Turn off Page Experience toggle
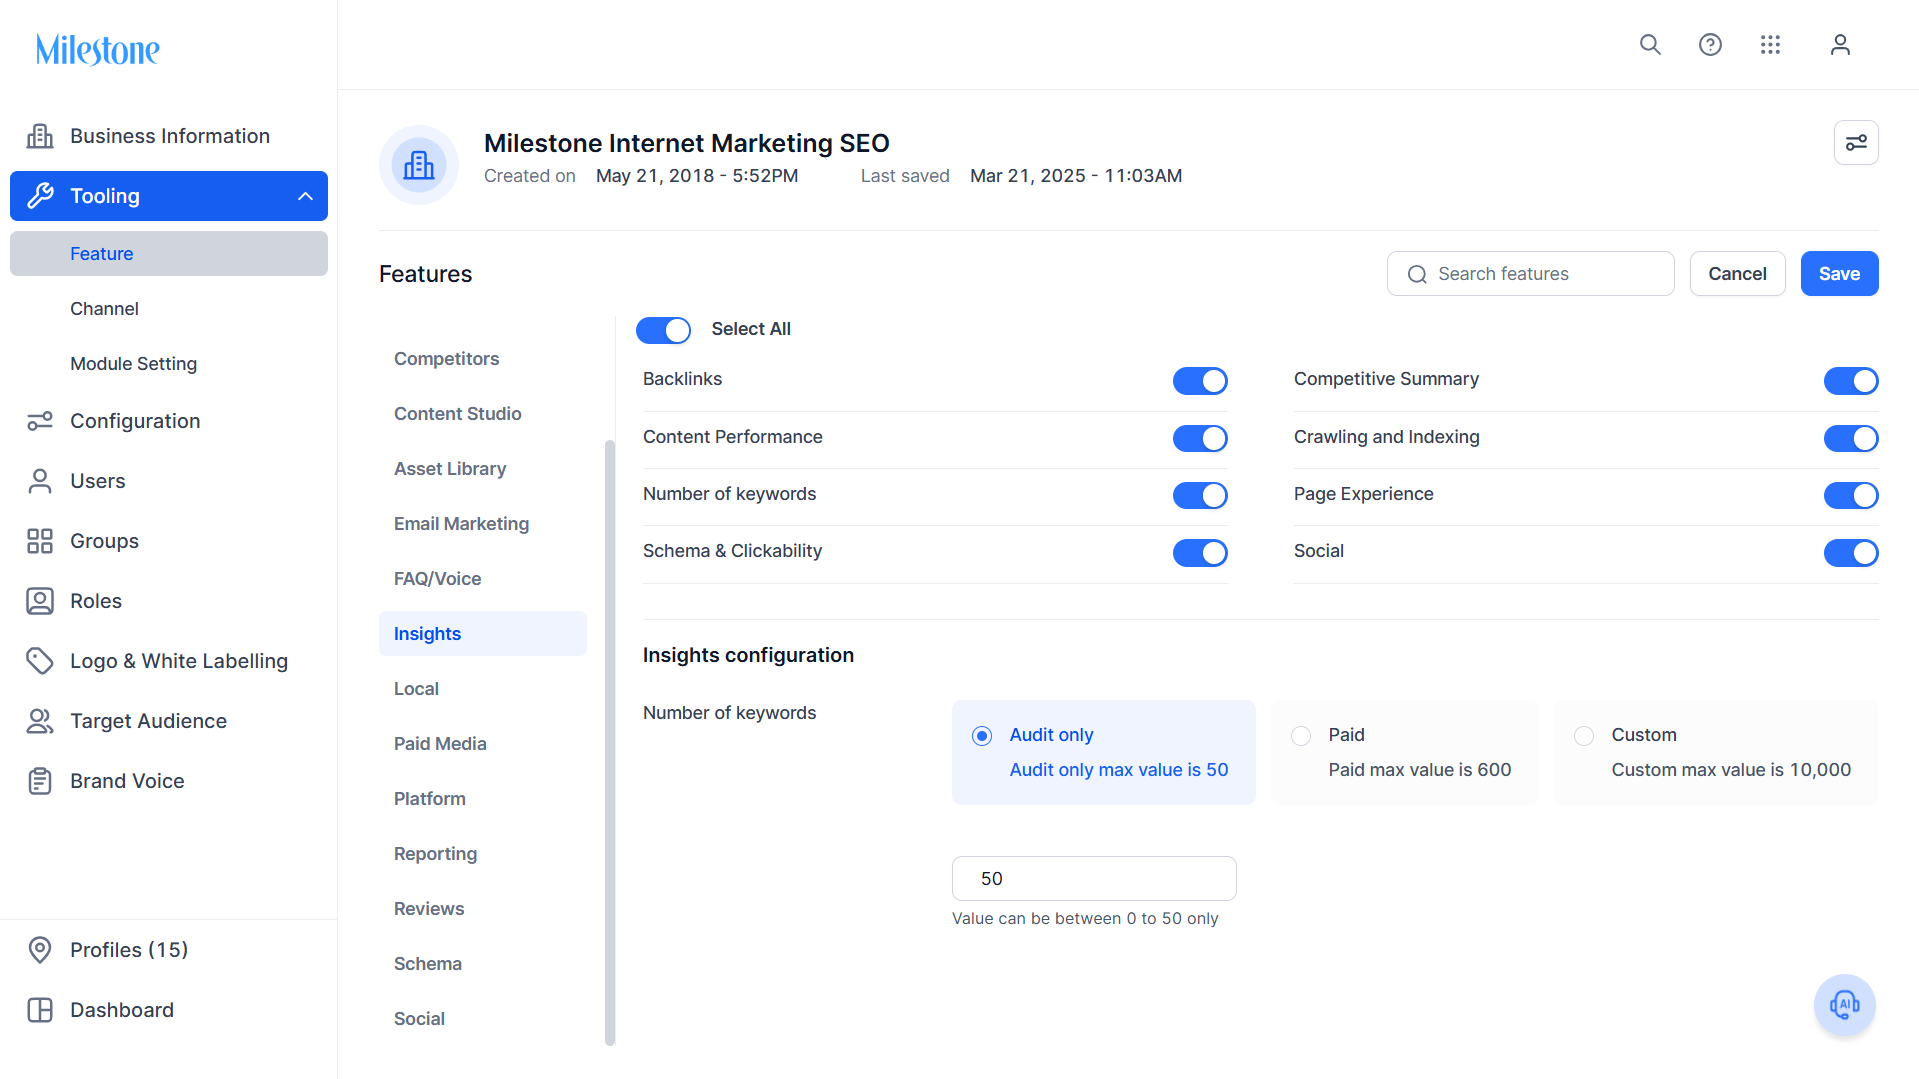The width and height of the screenshot is (1919, 1079). [x=1851, y=495]
